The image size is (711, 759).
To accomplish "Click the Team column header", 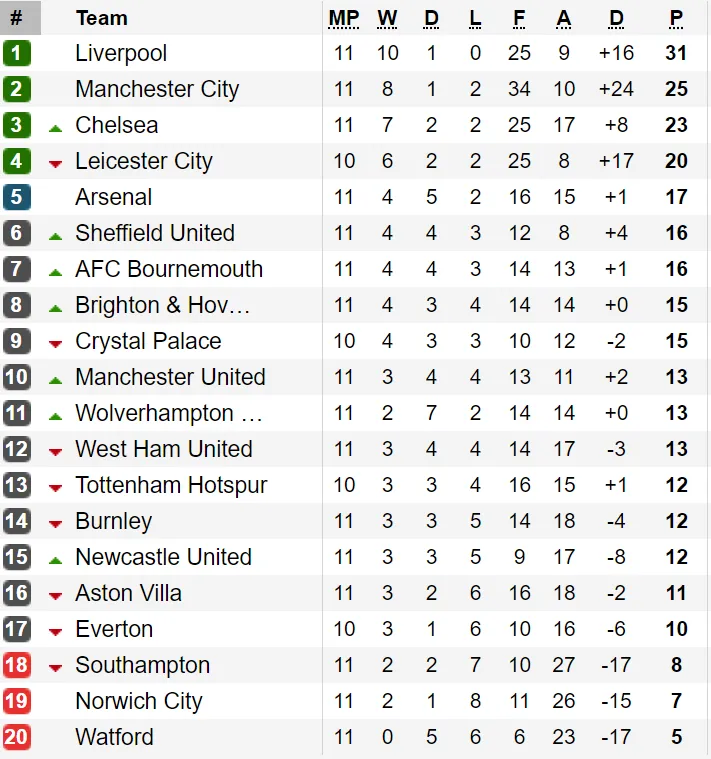I will tap(101, 18).
